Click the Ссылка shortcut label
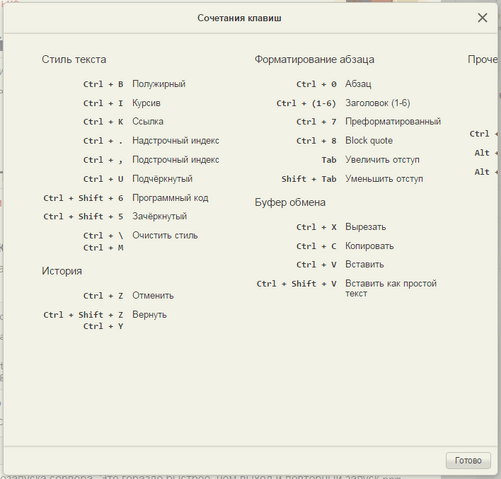This screenshot has width=501, height=479. coord(148,121)
